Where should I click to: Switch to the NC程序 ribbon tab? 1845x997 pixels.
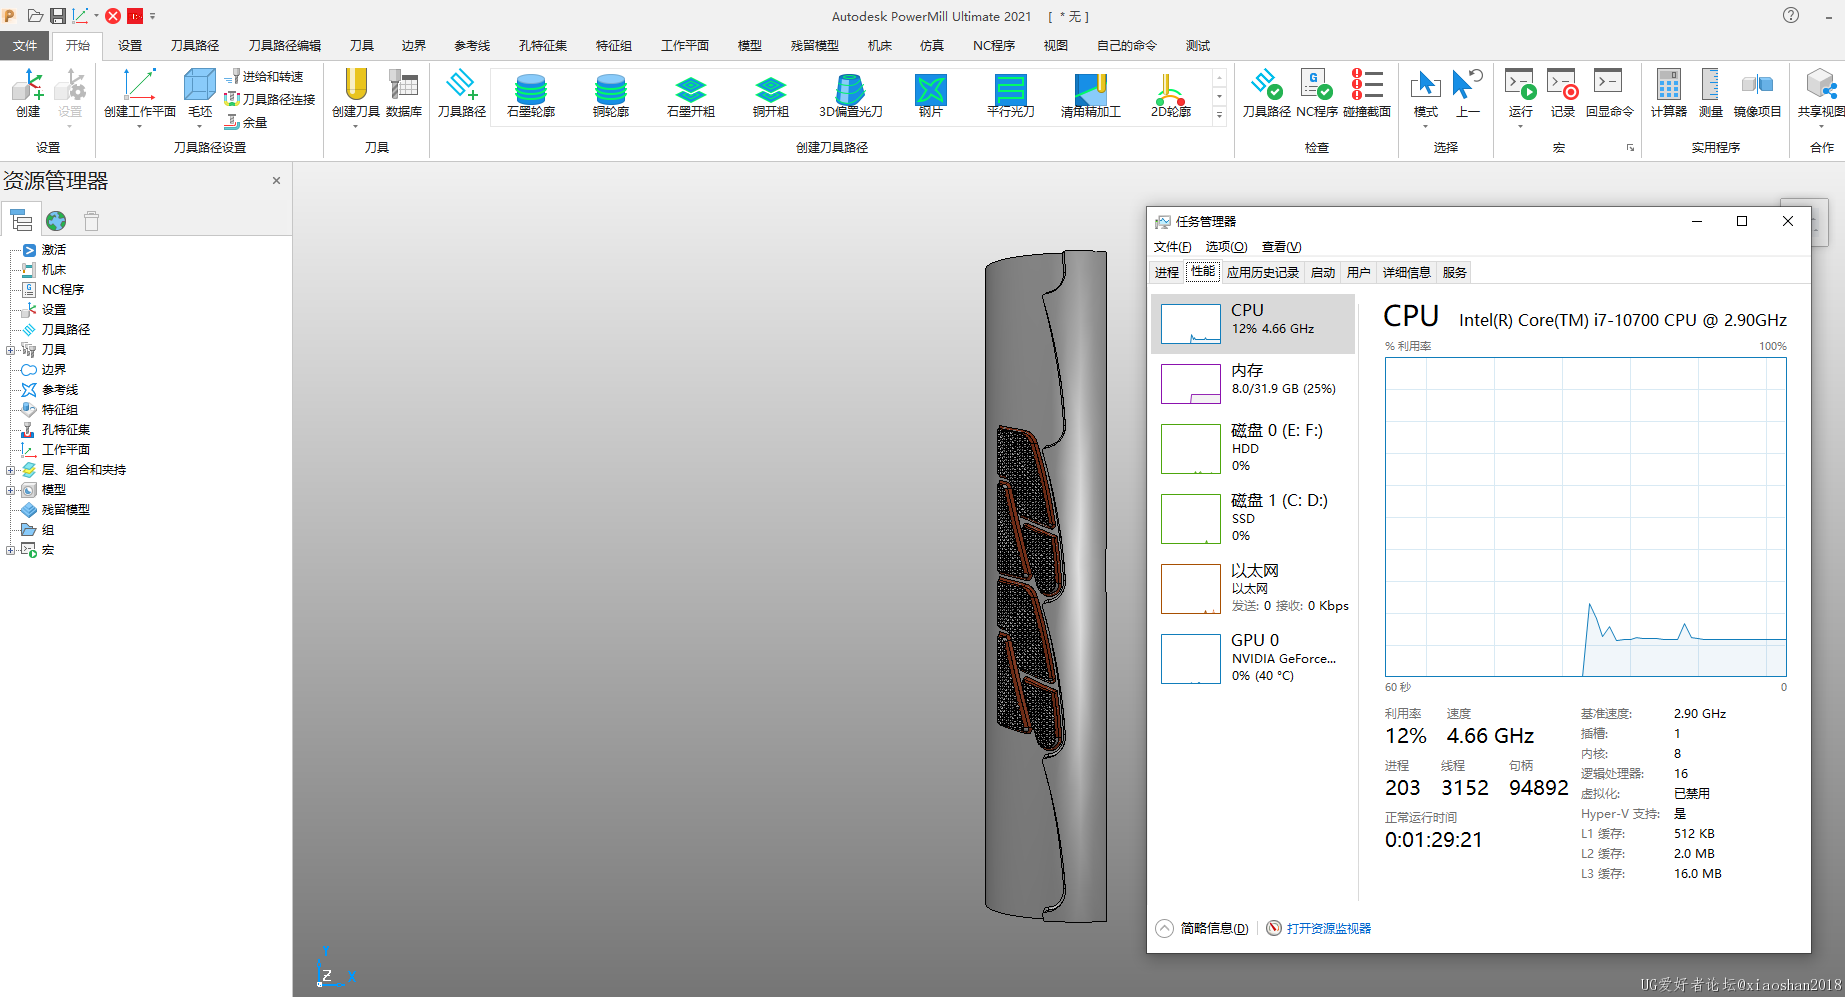994,45
